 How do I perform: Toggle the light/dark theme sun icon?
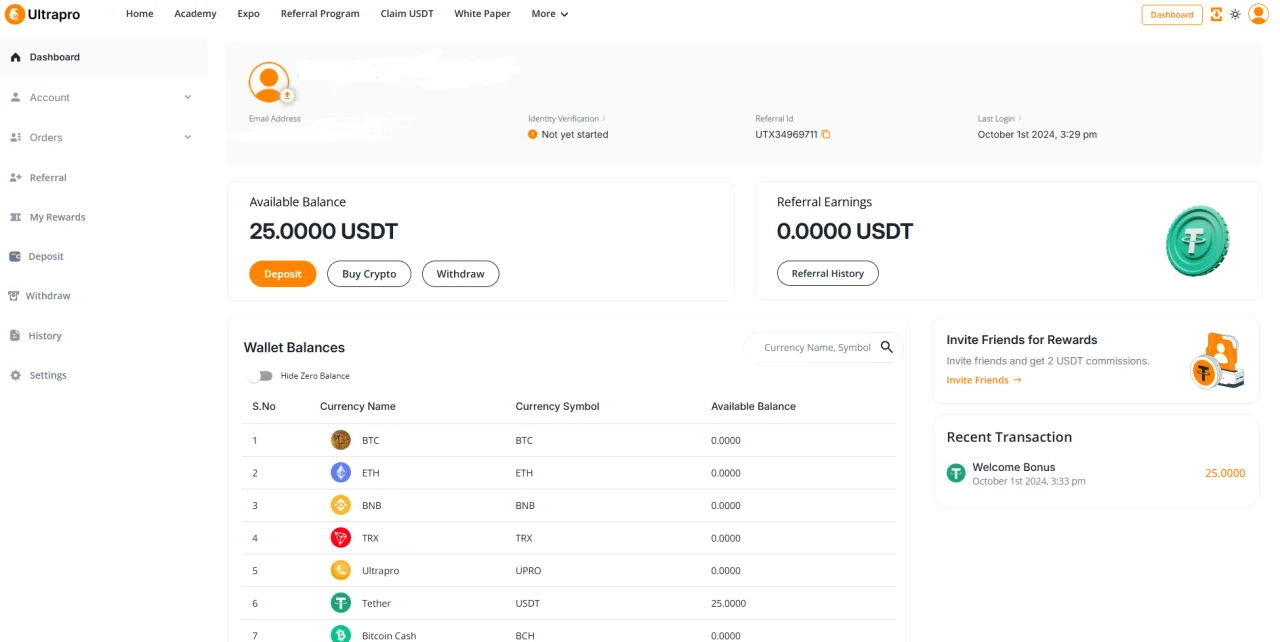(x=1235, y=14)
